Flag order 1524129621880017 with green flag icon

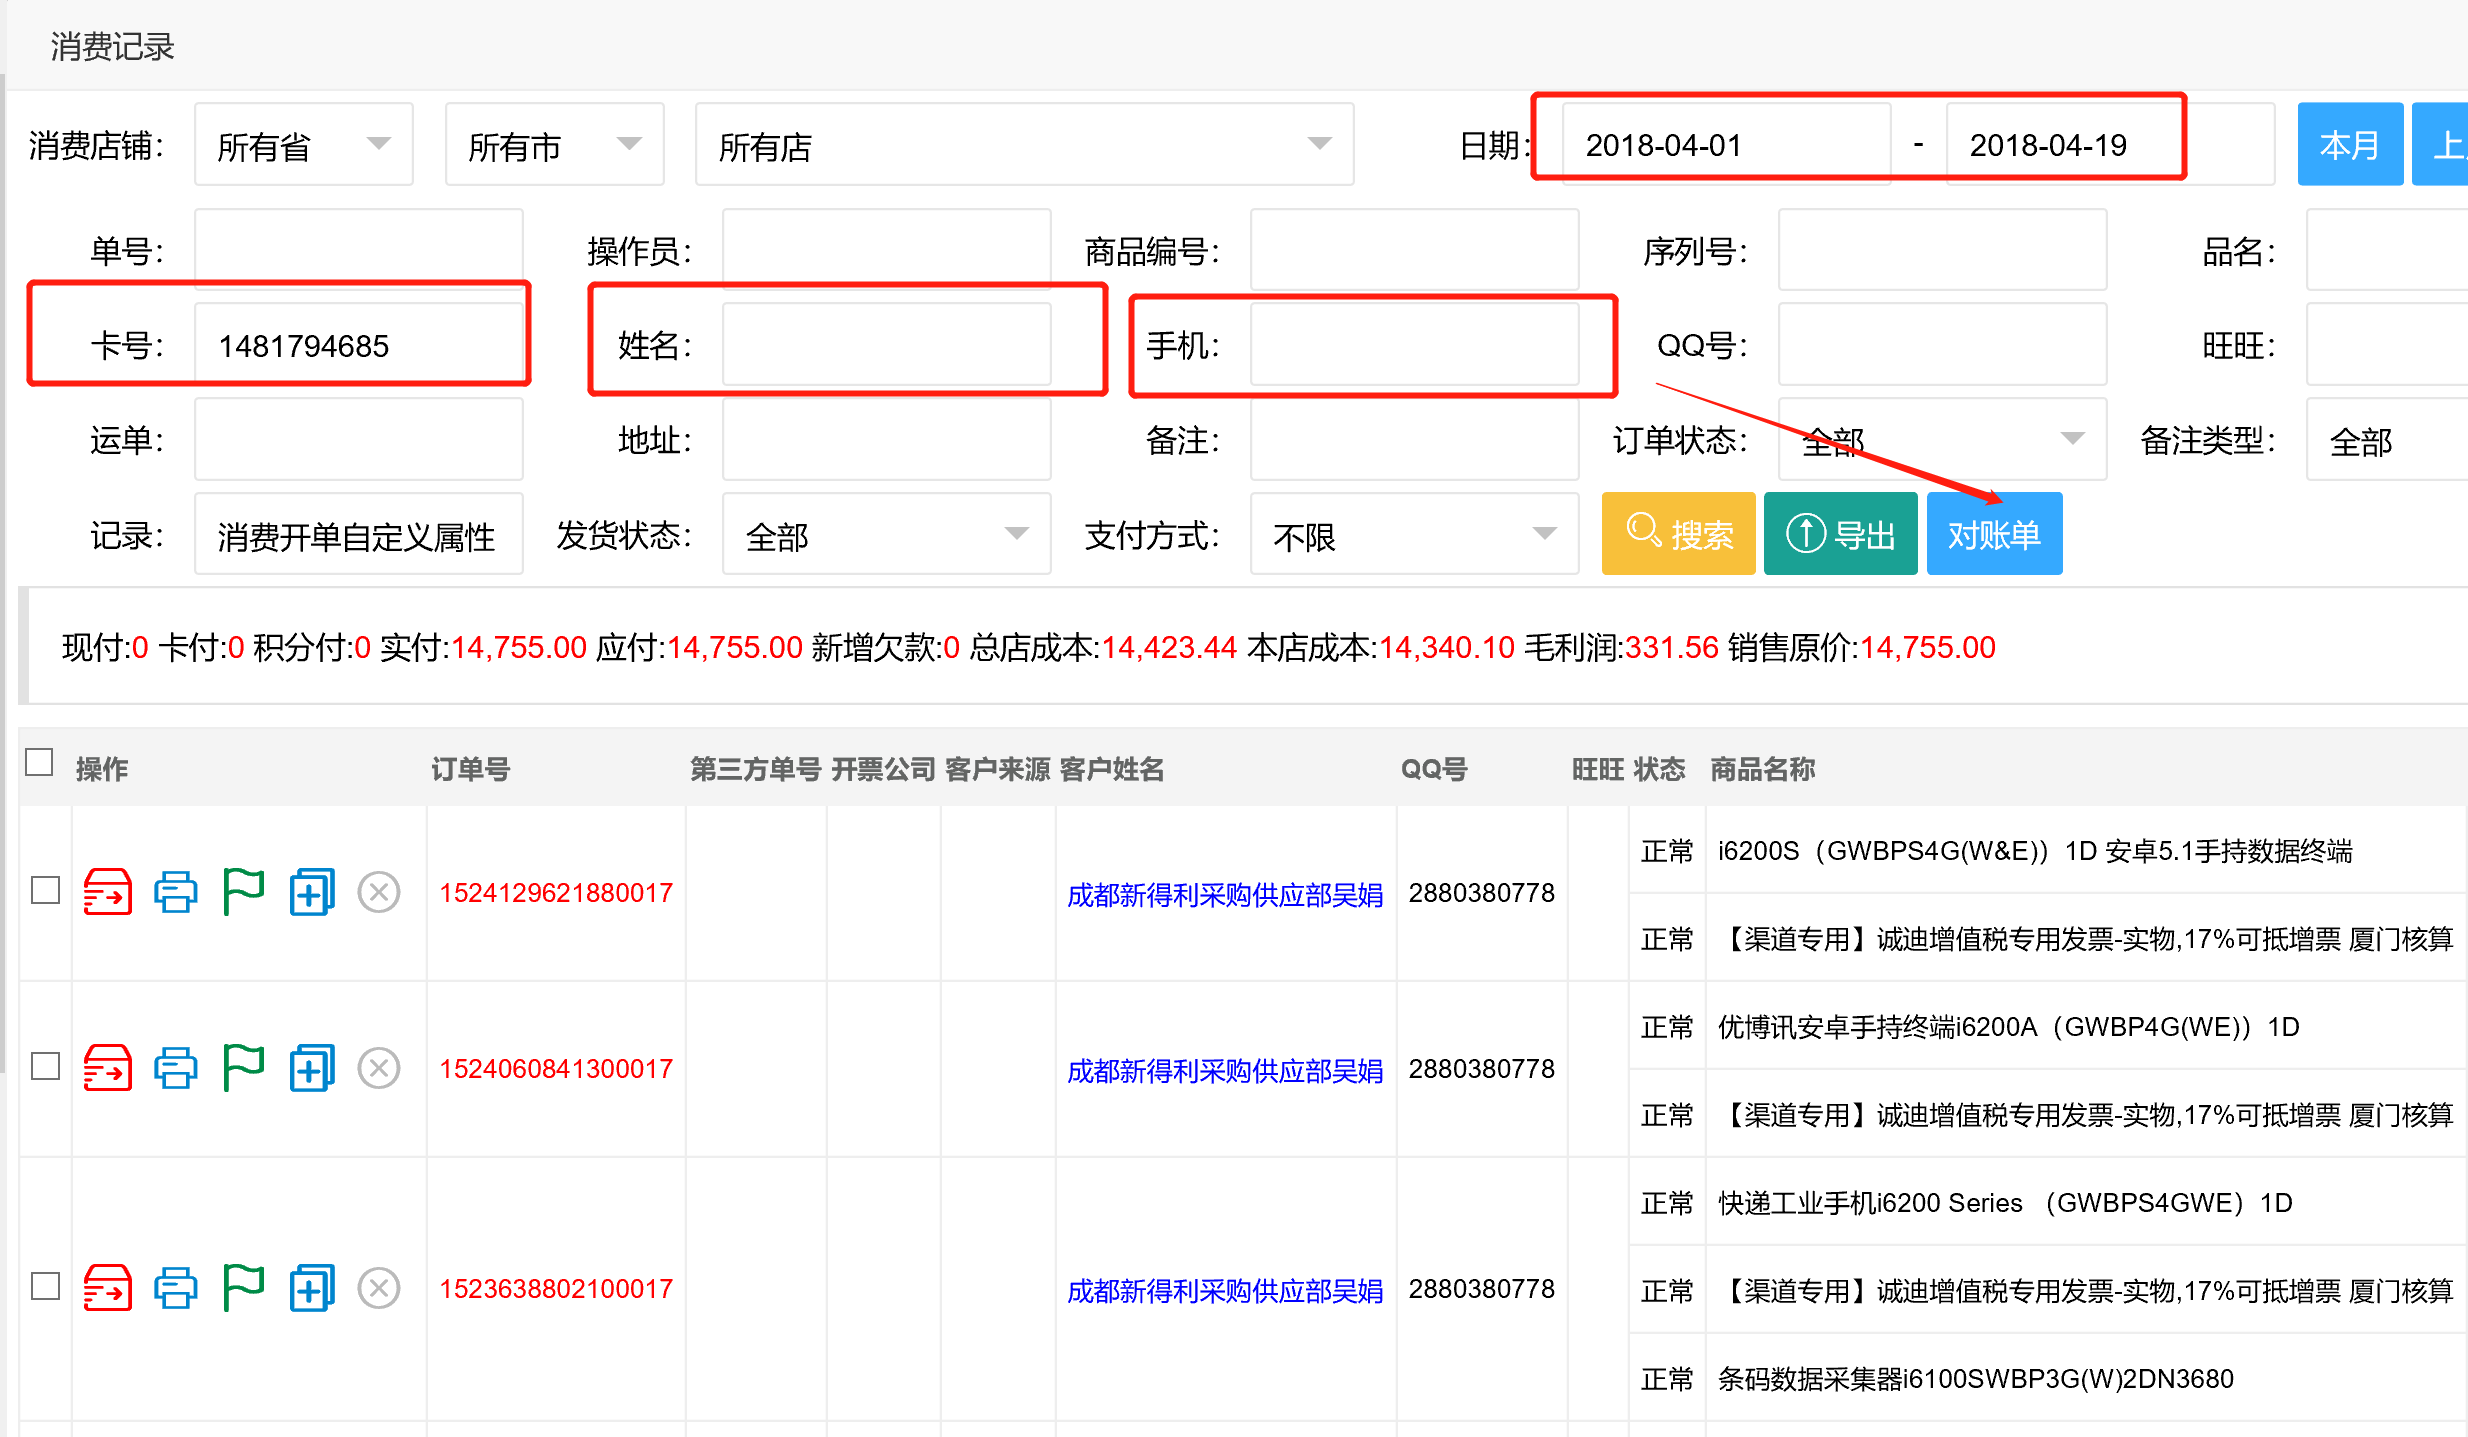click(x=243, y=892)
